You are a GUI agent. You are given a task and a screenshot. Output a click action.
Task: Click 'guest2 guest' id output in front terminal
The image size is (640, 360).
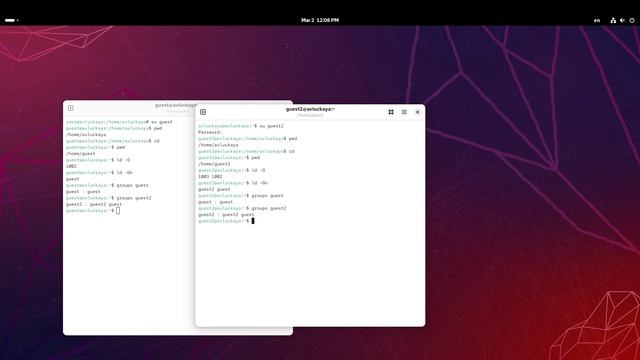click(214, 189)
